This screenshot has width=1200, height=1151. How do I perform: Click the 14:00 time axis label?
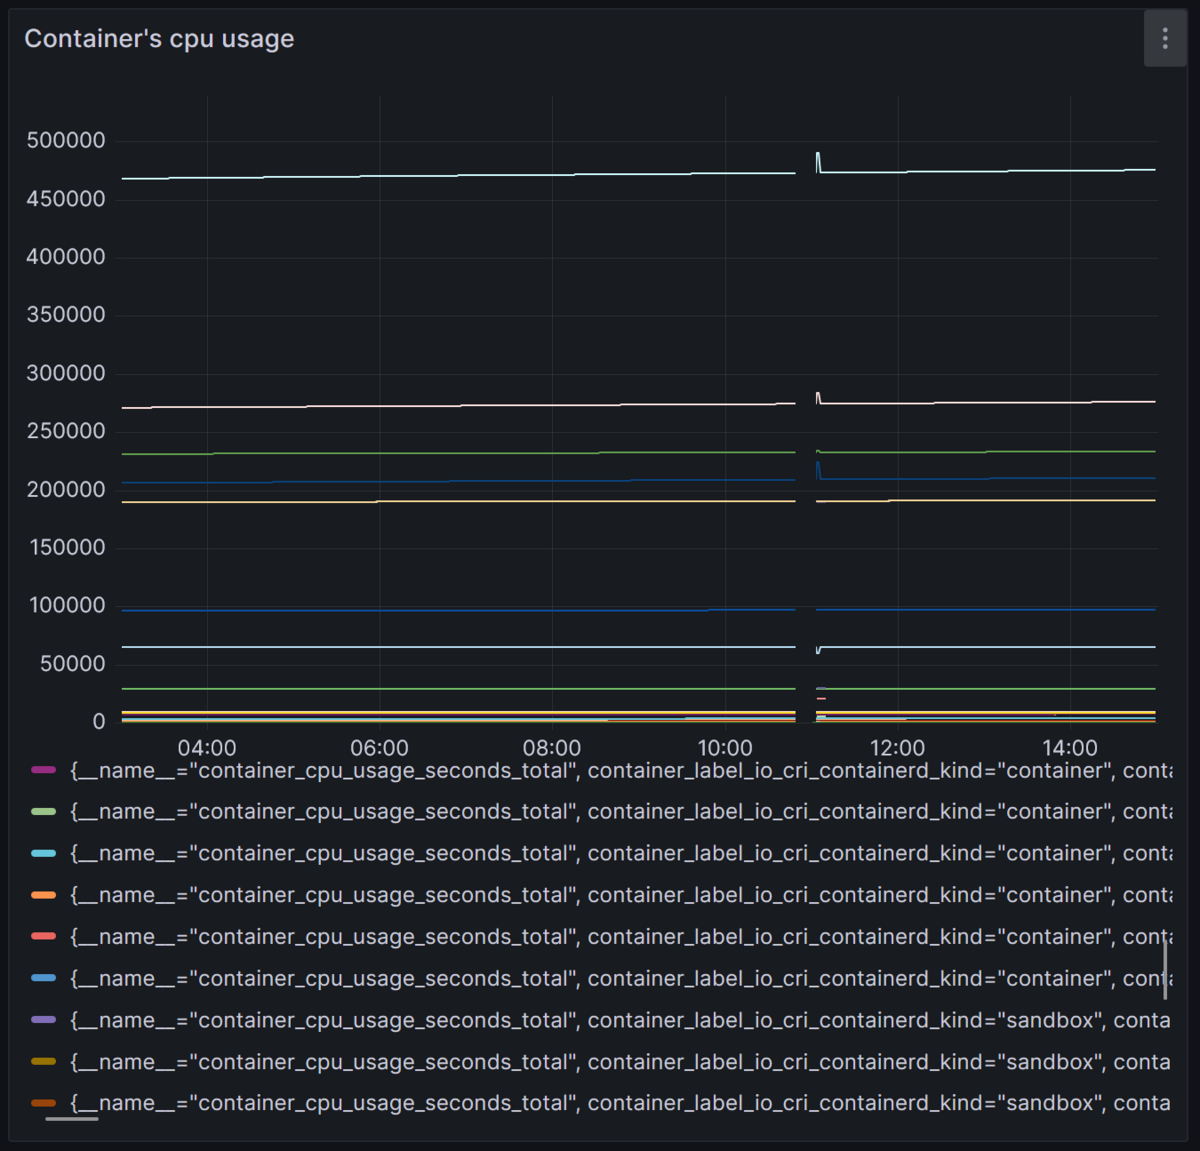1070,748
